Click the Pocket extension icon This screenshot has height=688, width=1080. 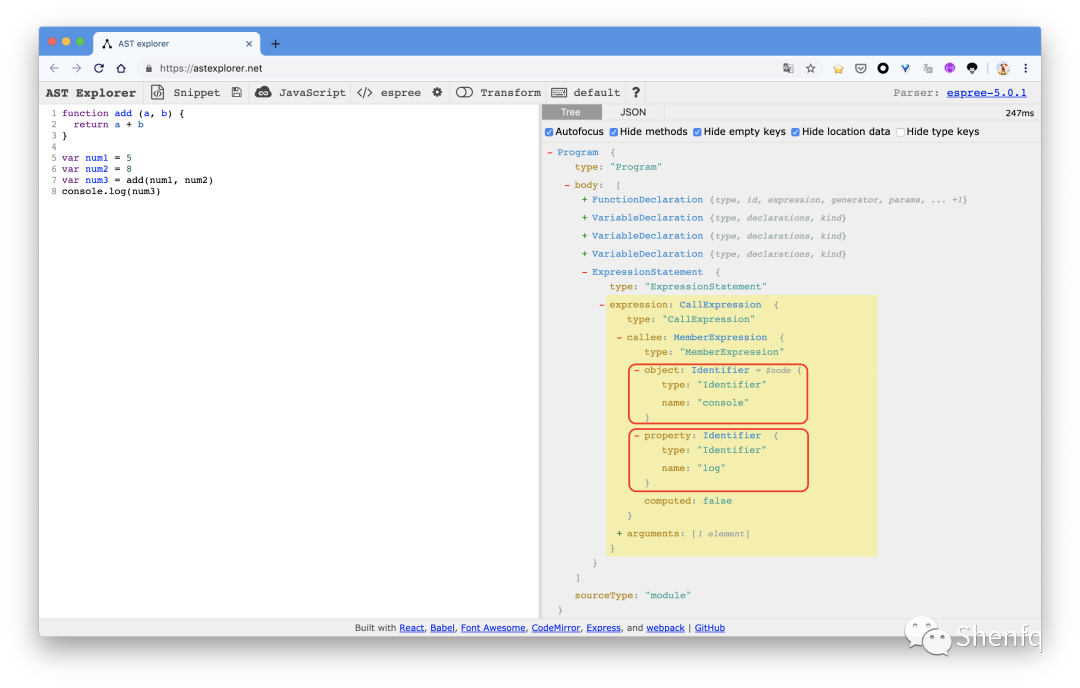[x=860, y=68]
